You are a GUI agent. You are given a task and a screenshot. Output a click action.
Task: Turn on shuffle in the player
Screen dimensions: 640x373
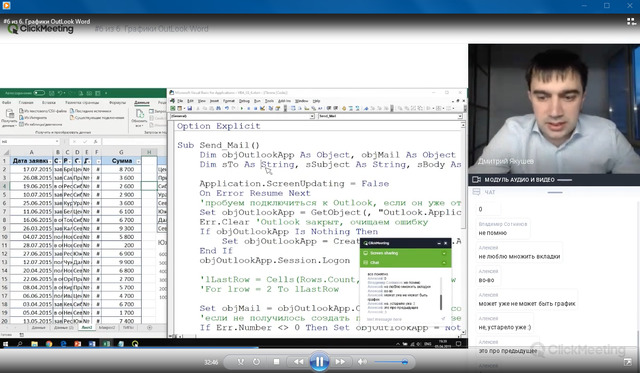[241, 362]
